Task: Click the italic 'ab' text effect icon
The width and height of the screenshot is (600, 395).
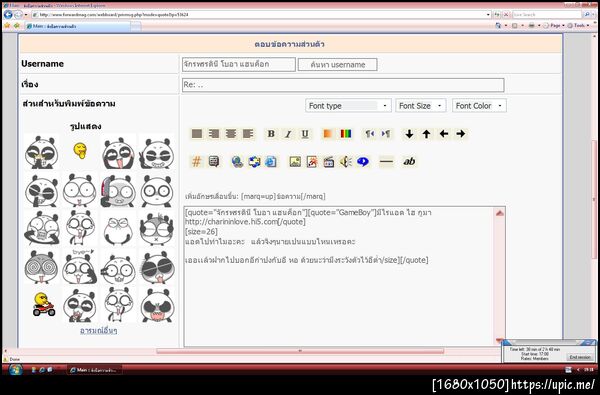Action: (409, 162)
